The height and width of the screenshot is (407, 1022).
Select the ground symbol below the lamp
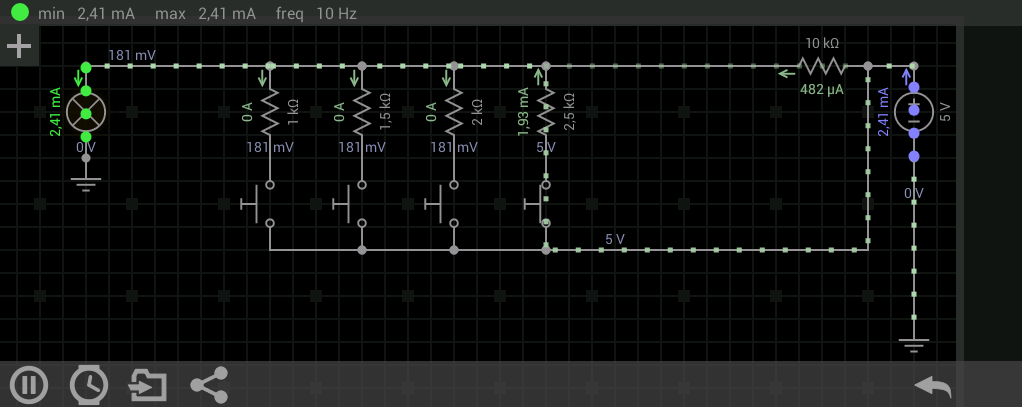click(x=86, y=184)
